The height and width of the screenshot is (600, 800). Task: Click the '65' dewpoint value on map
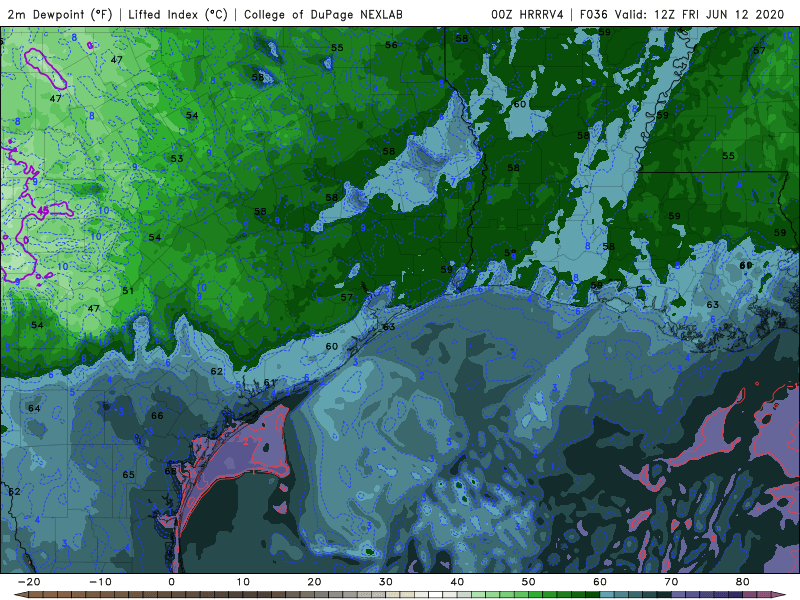[x=129, y=475]
